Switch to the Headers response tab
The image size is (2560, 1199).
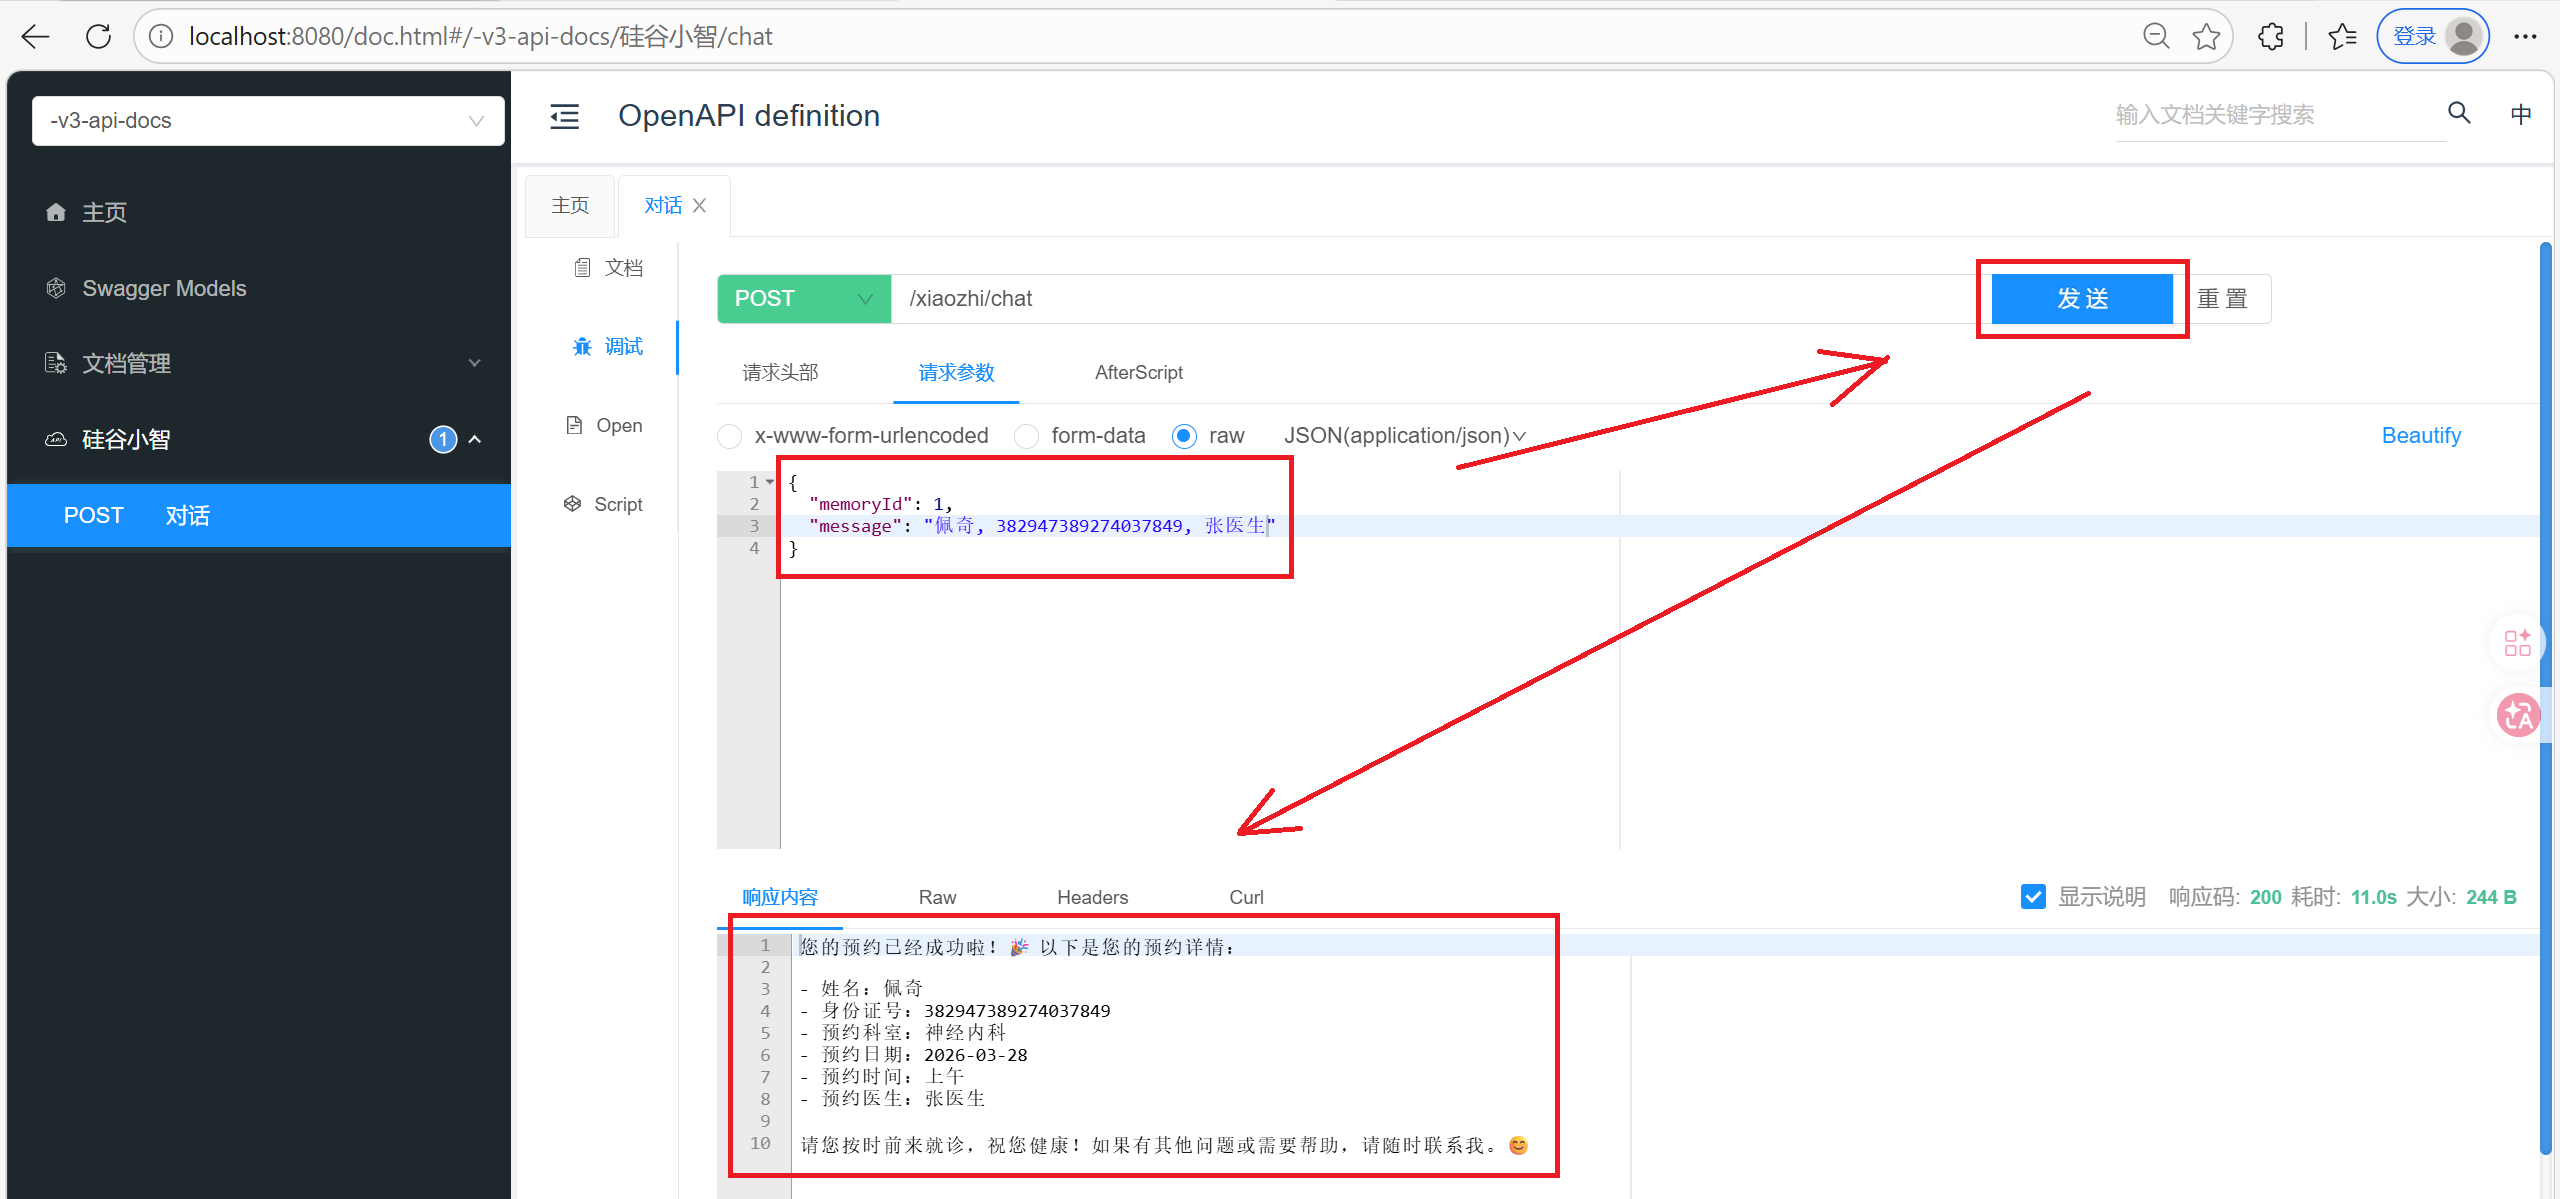(x=1092, y=897)
